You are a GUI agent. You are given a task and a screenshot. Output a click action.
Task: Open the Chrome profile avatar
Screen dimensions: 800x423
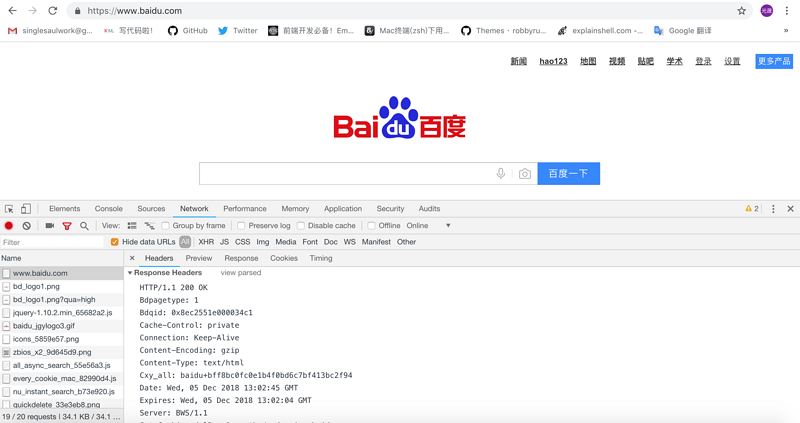[x=766, y=11]
